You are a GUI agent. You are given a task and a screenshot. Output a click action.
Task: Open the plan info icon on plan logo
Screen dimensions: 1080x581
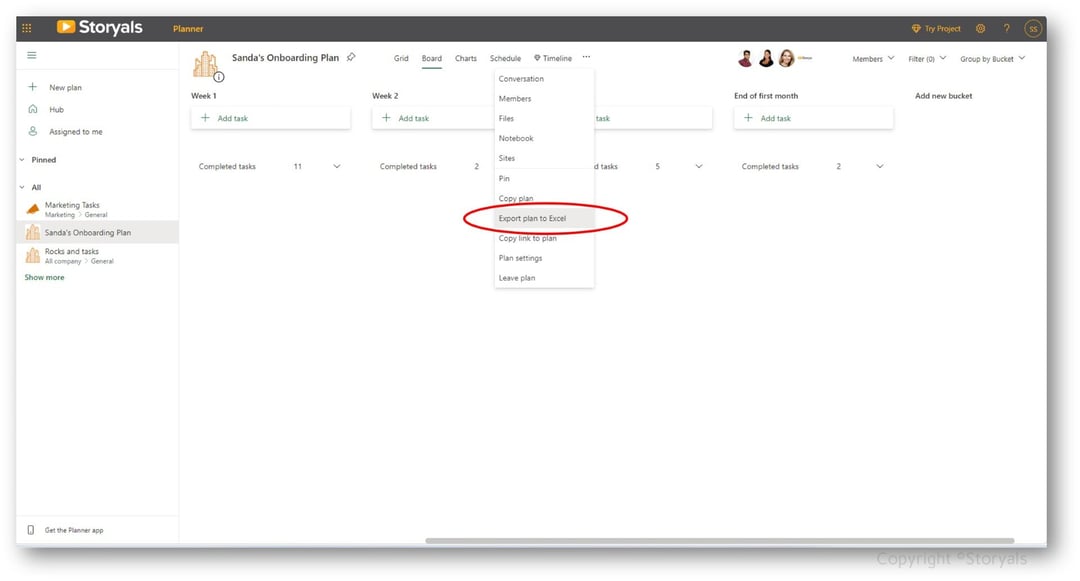(x=218, y=76)
